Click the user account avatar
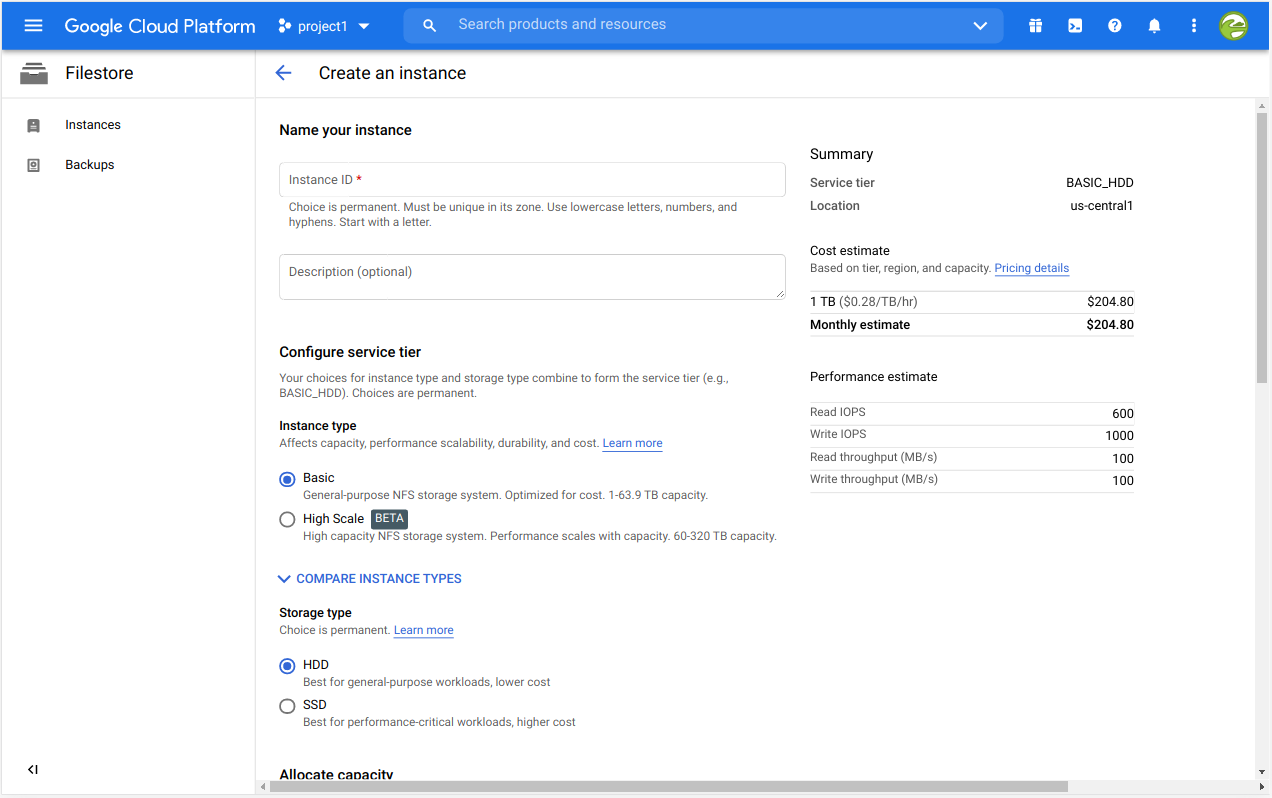 1233,26
